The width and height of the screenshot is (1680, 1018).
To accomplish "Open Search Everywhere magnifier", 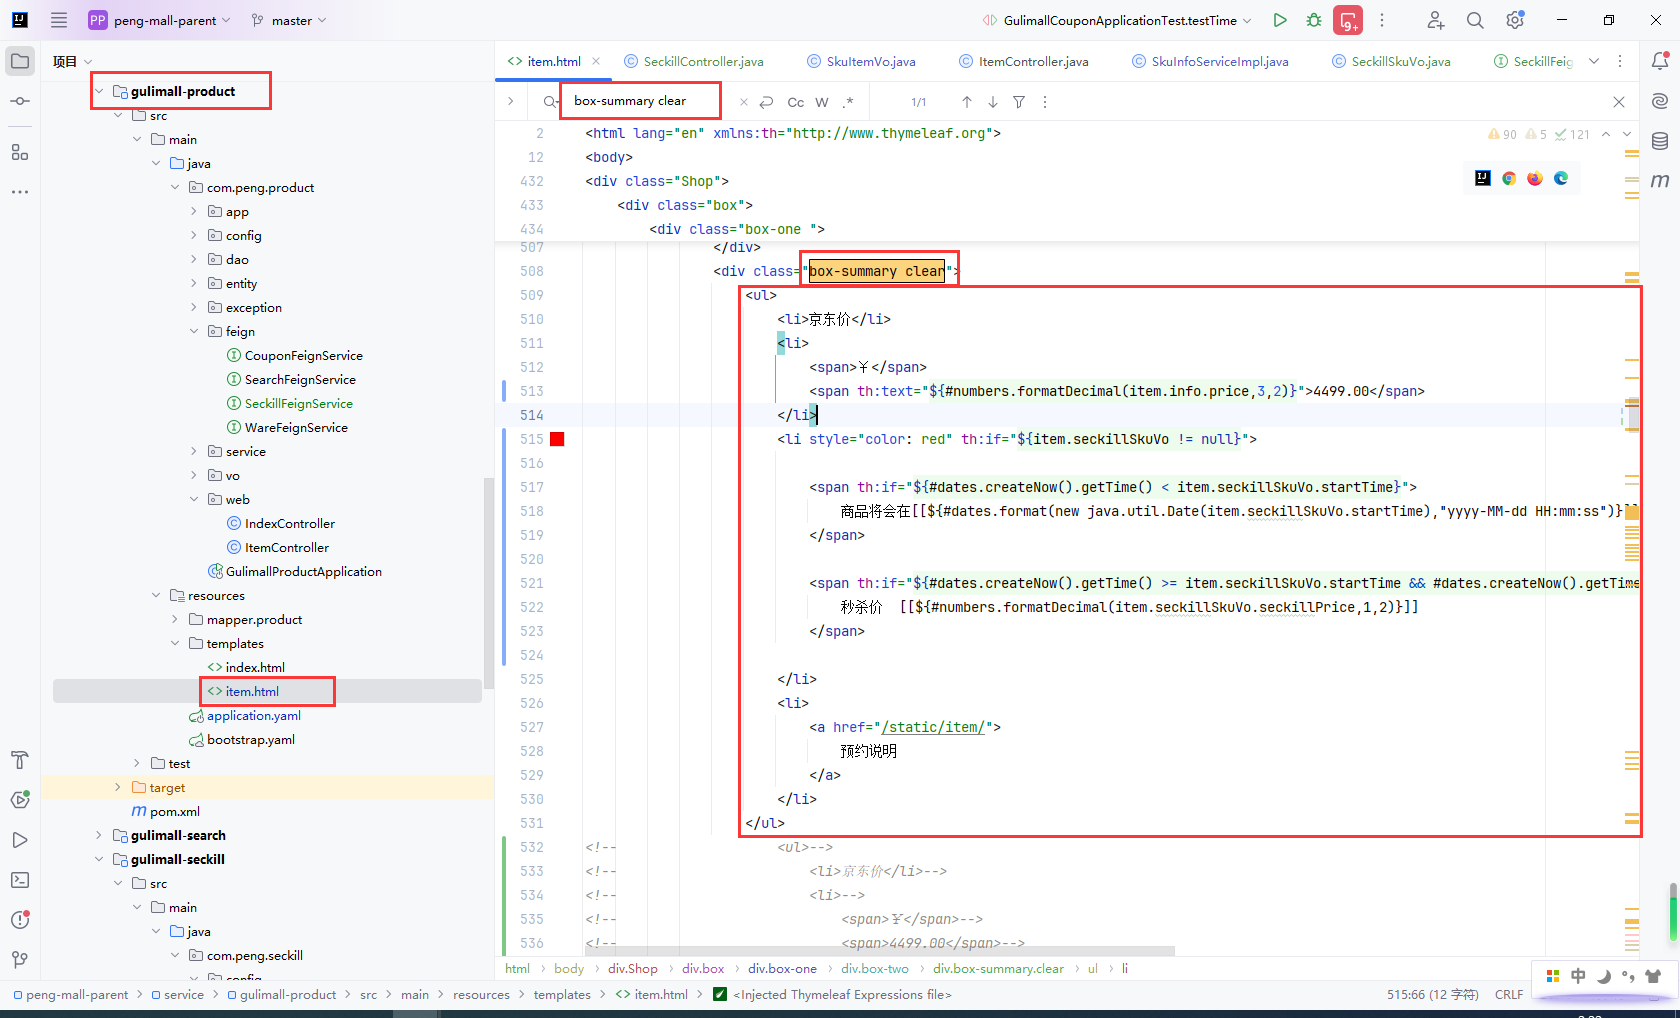I will (x=1475, y=20).
